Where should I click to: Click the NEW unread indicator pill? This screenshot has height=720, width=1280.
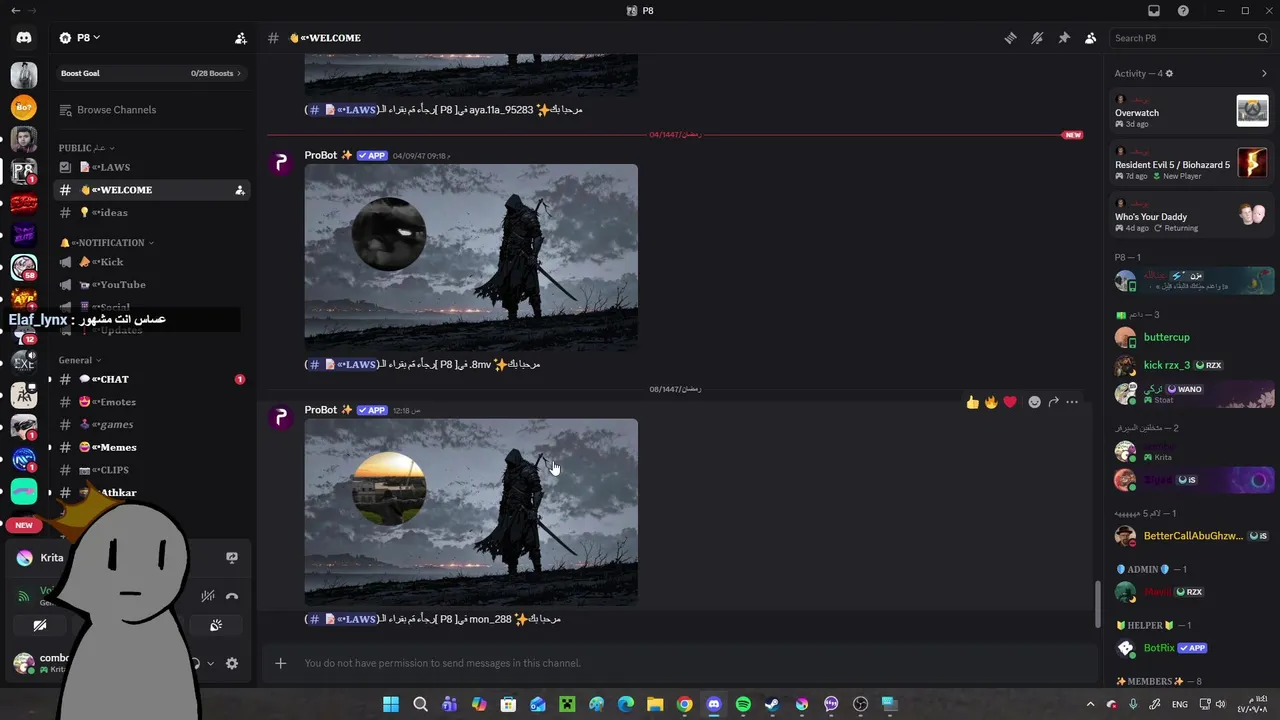pyautogui.click(x=24, y=525)
